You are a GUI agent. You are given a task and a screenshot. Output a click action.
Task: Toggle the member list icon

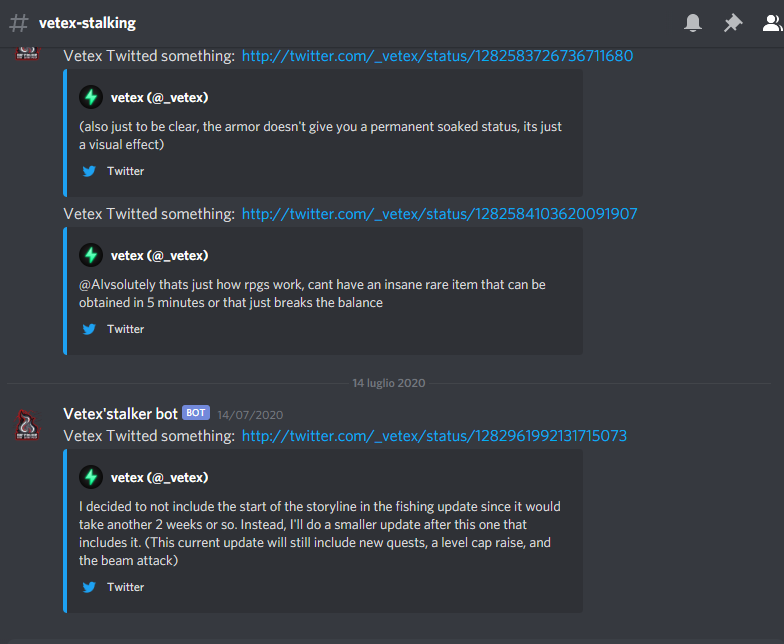[x=772, y=23]
